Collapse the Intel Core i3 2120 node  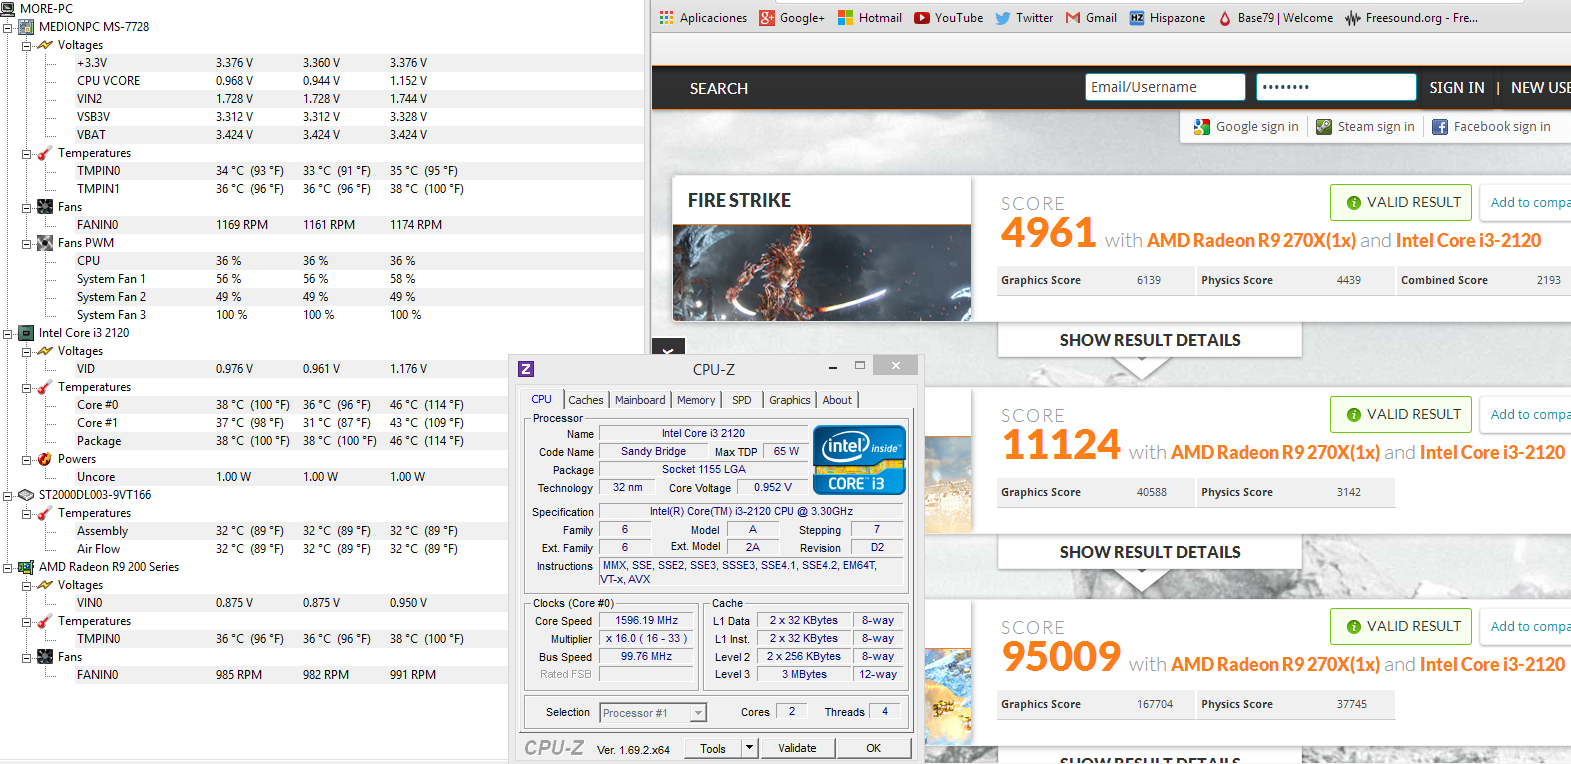(x=8, y=333)
